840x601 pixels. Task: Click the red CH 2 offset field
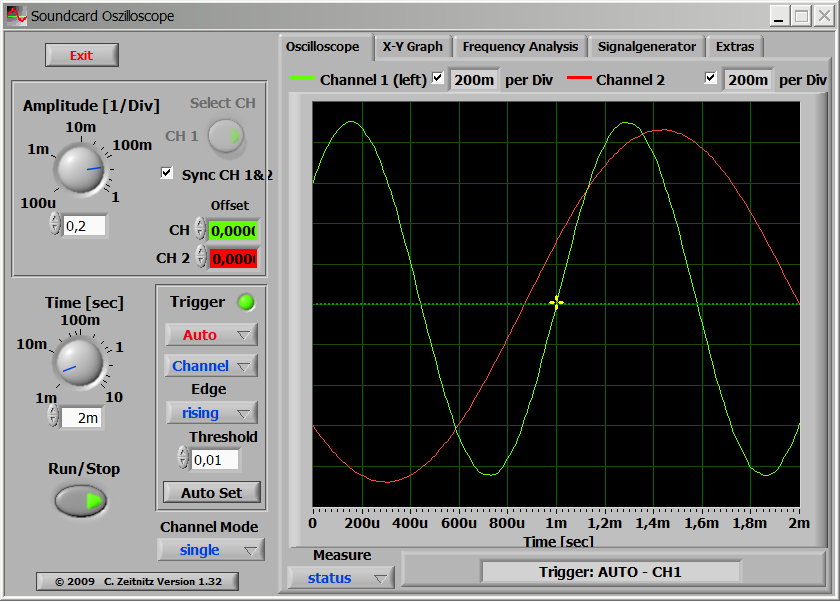[x=233, y=259]
